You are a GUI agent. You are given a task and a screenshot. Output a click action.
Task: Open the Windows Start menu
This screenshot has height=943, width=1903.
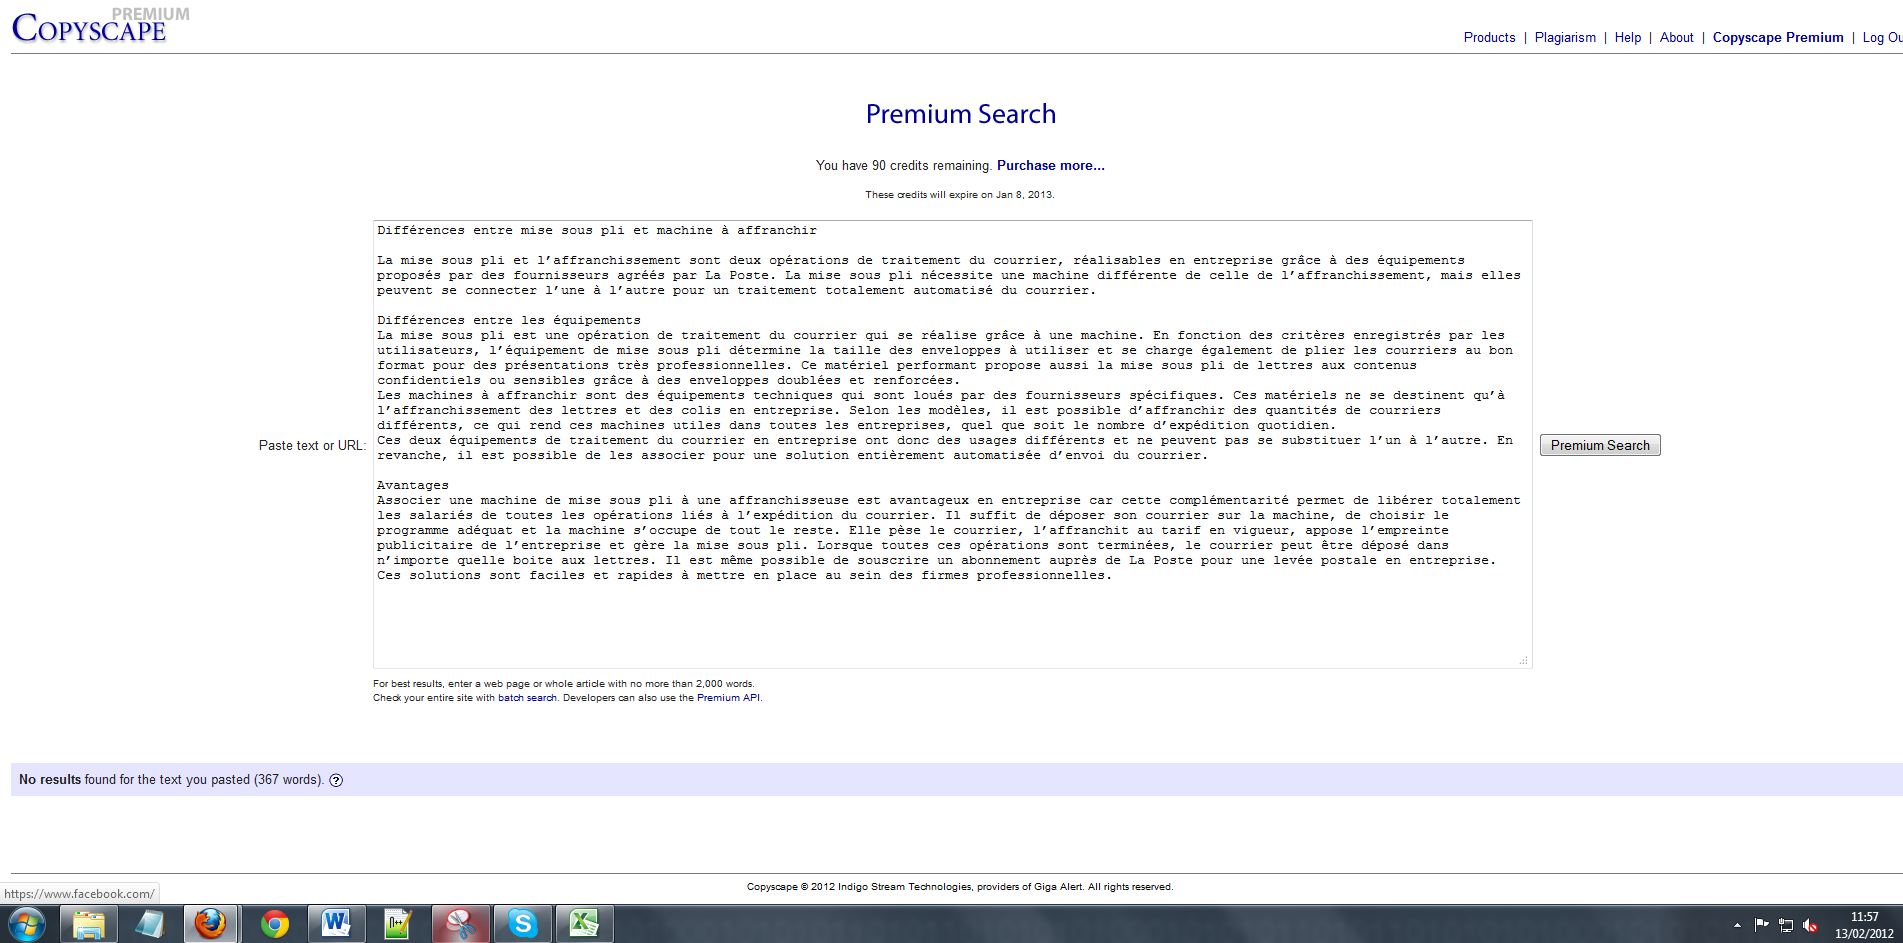click(27, 924)
